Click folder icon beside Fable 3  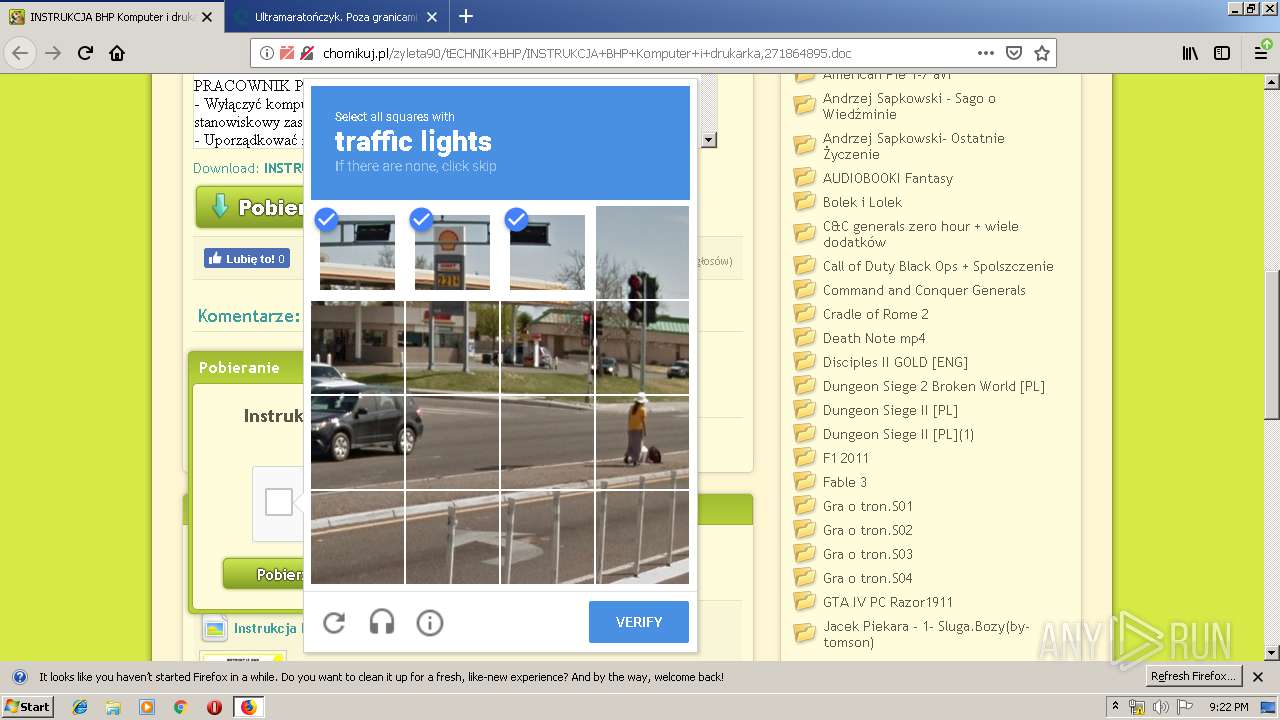coord(804,482)
